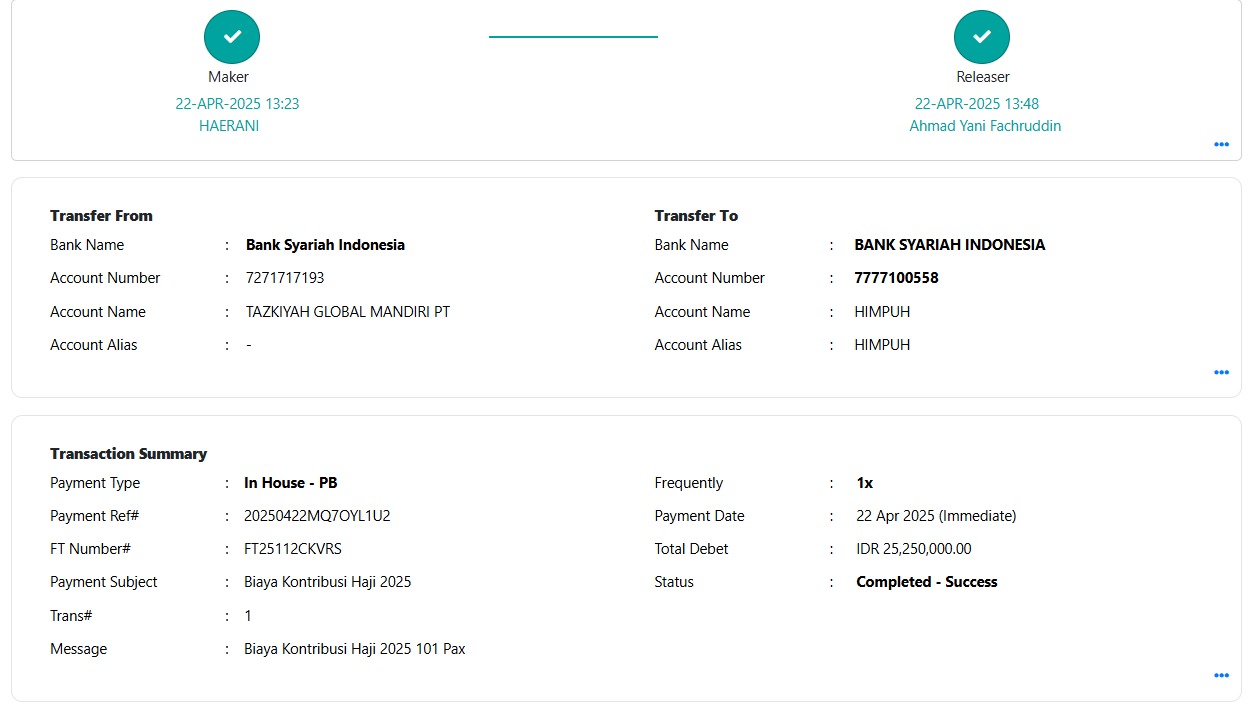Click payment date 22 Apr 2025 (Immediate)
Screen dimensions: 1255x710
click(936, 516)
